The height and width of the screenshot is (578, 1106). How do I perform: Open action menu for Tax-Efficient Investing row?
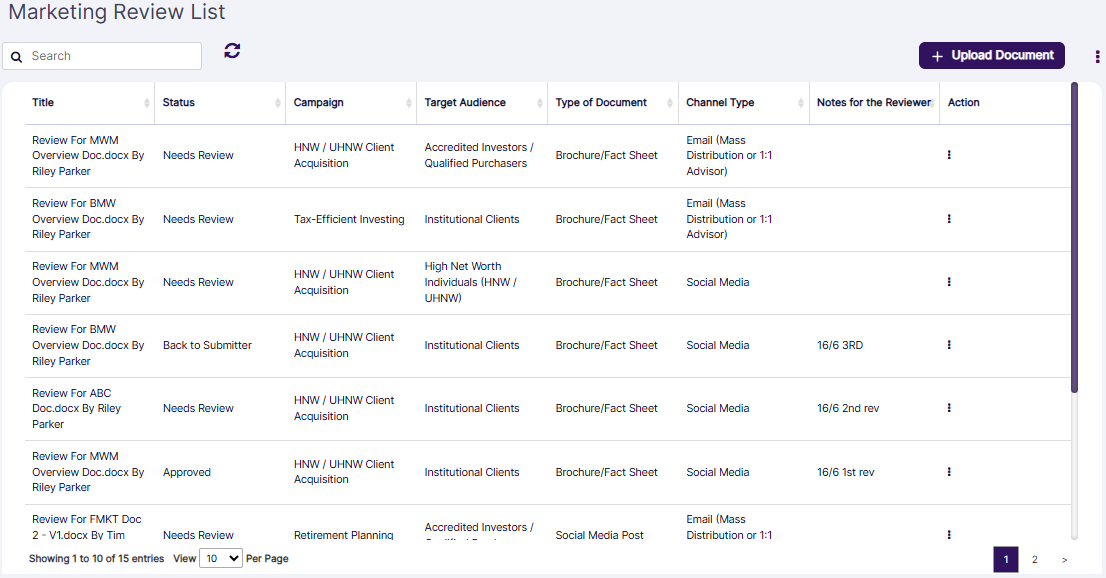[x=948, y=218]
